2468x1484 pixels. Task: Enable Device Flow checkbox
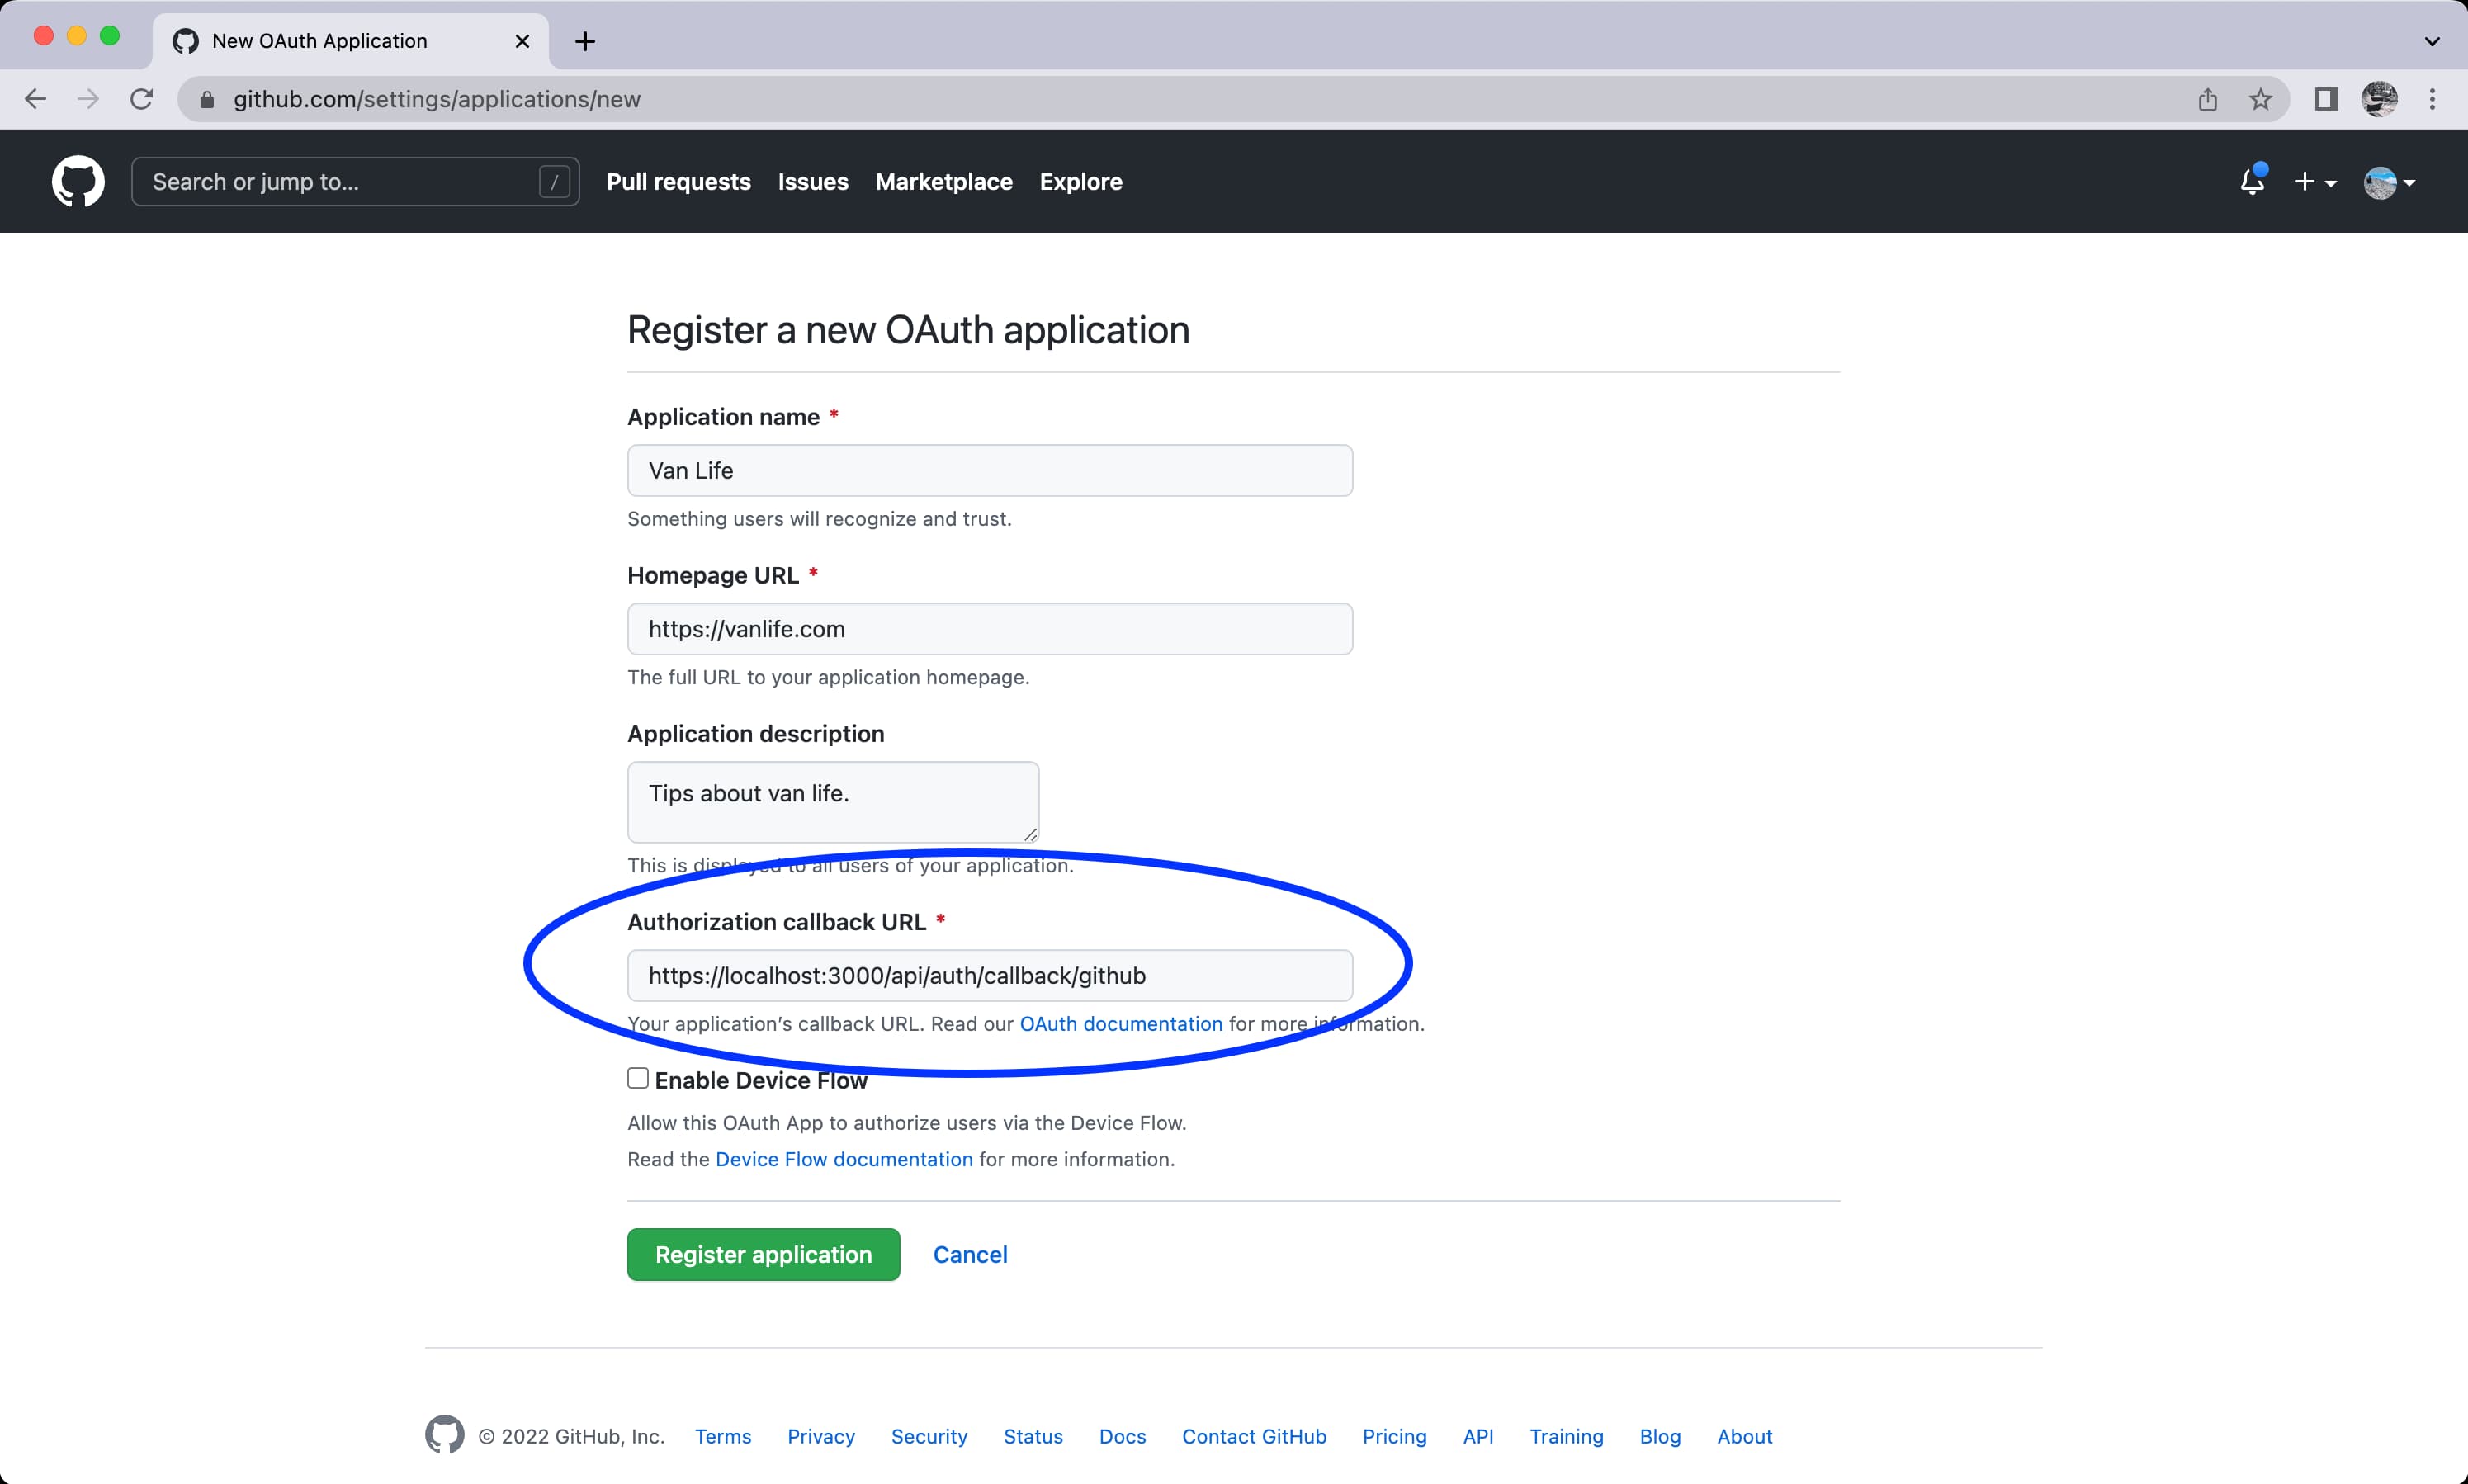tap(638, 1078)
